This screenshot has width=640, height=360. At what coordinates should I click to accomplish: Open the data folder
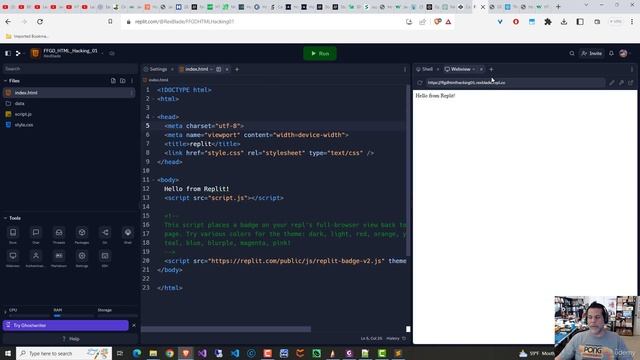click(19, 104)
